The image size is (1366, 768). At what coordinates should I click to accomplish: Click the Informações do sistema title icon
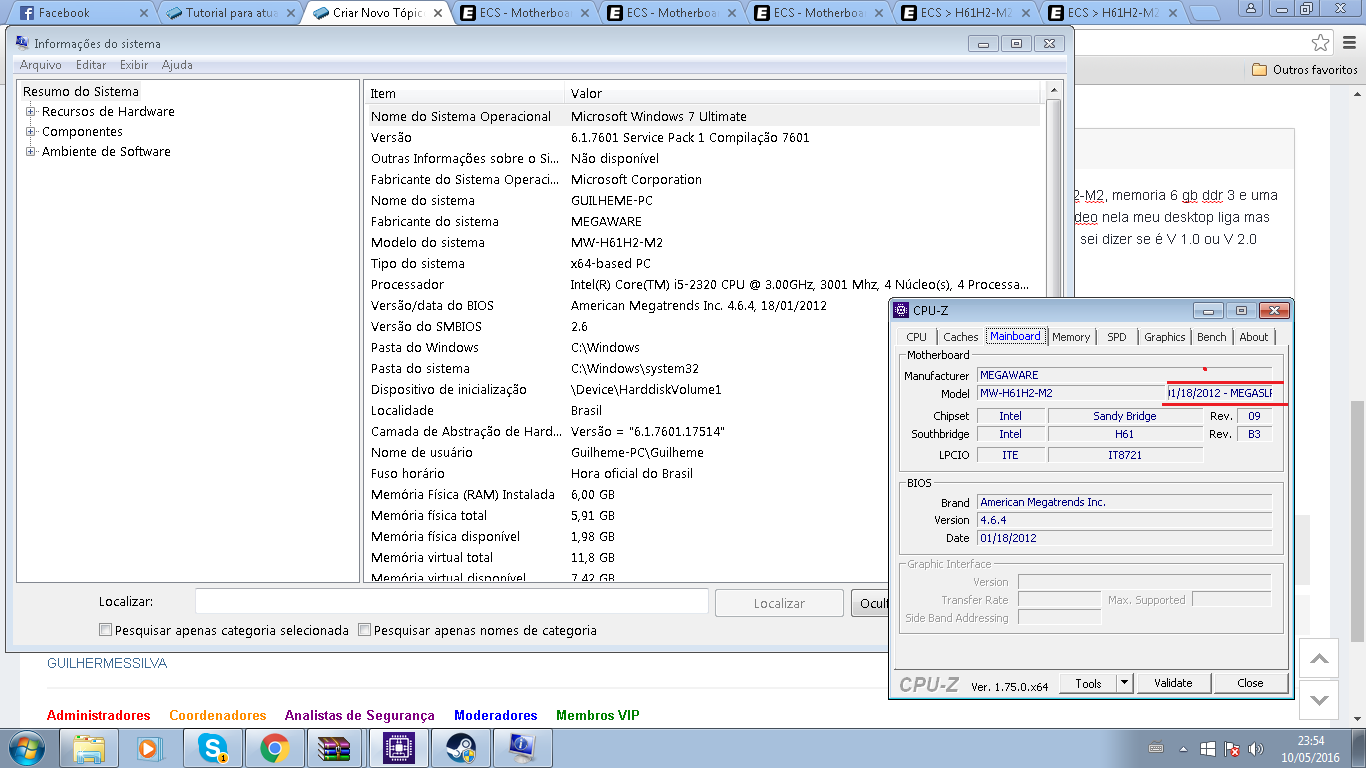[22, 43]
